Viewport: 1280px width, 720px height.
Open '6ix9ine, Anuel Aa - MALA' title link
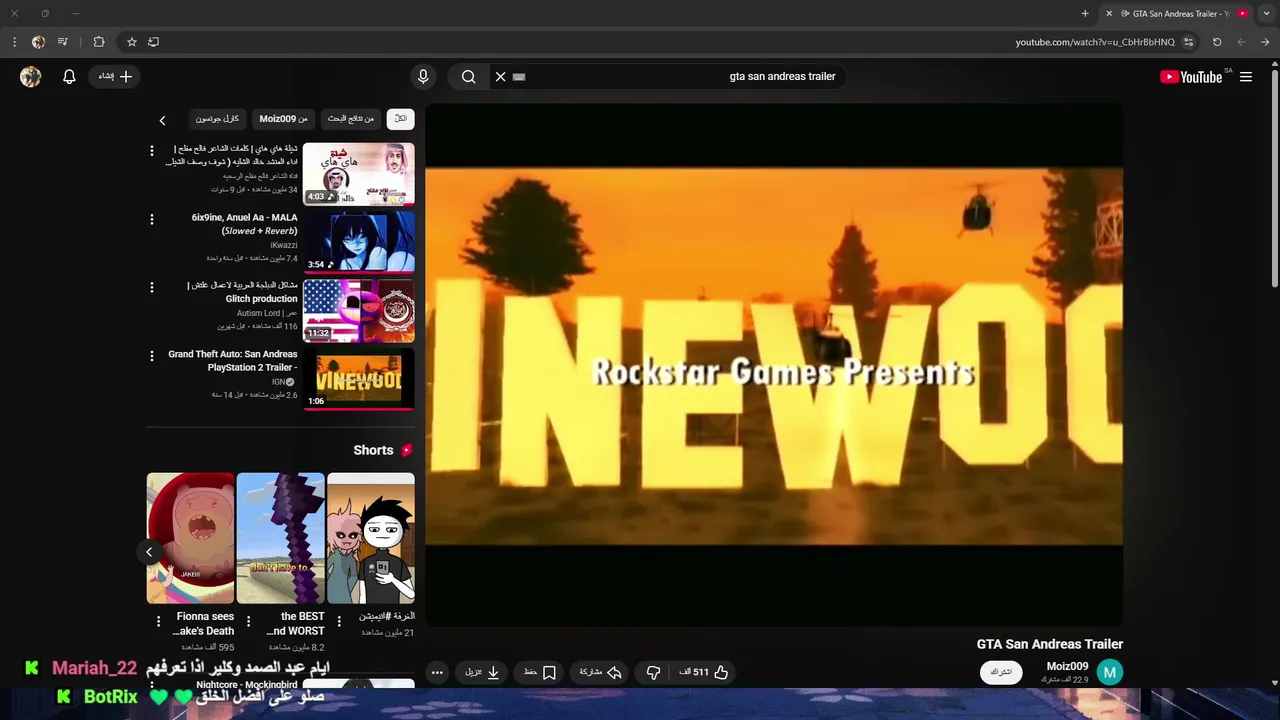click(x=245, y=224)
